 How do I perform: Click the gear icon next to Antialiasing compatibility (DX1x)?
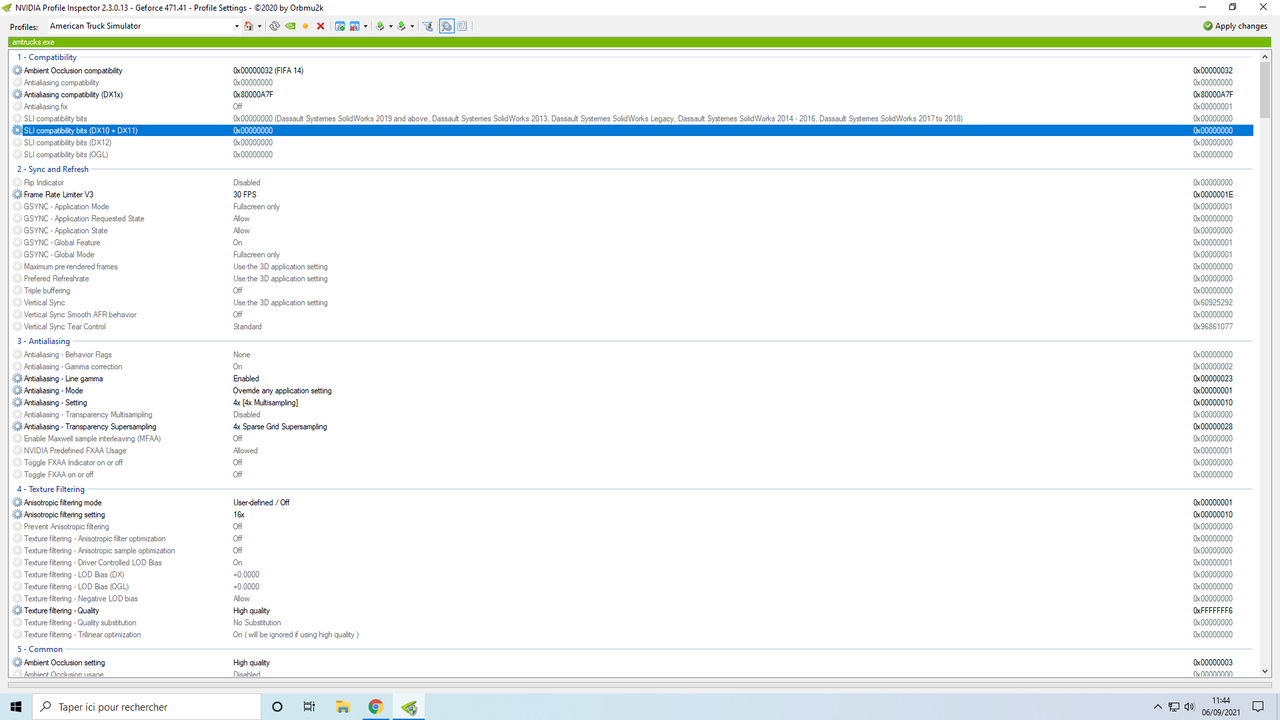[17, 95]
